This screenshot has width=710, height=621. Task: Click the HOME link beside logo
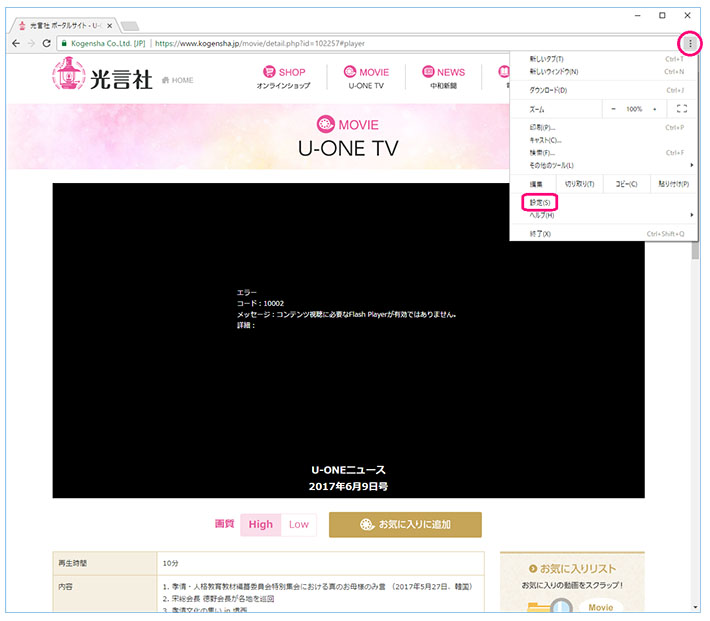click(x=178, y=80)
